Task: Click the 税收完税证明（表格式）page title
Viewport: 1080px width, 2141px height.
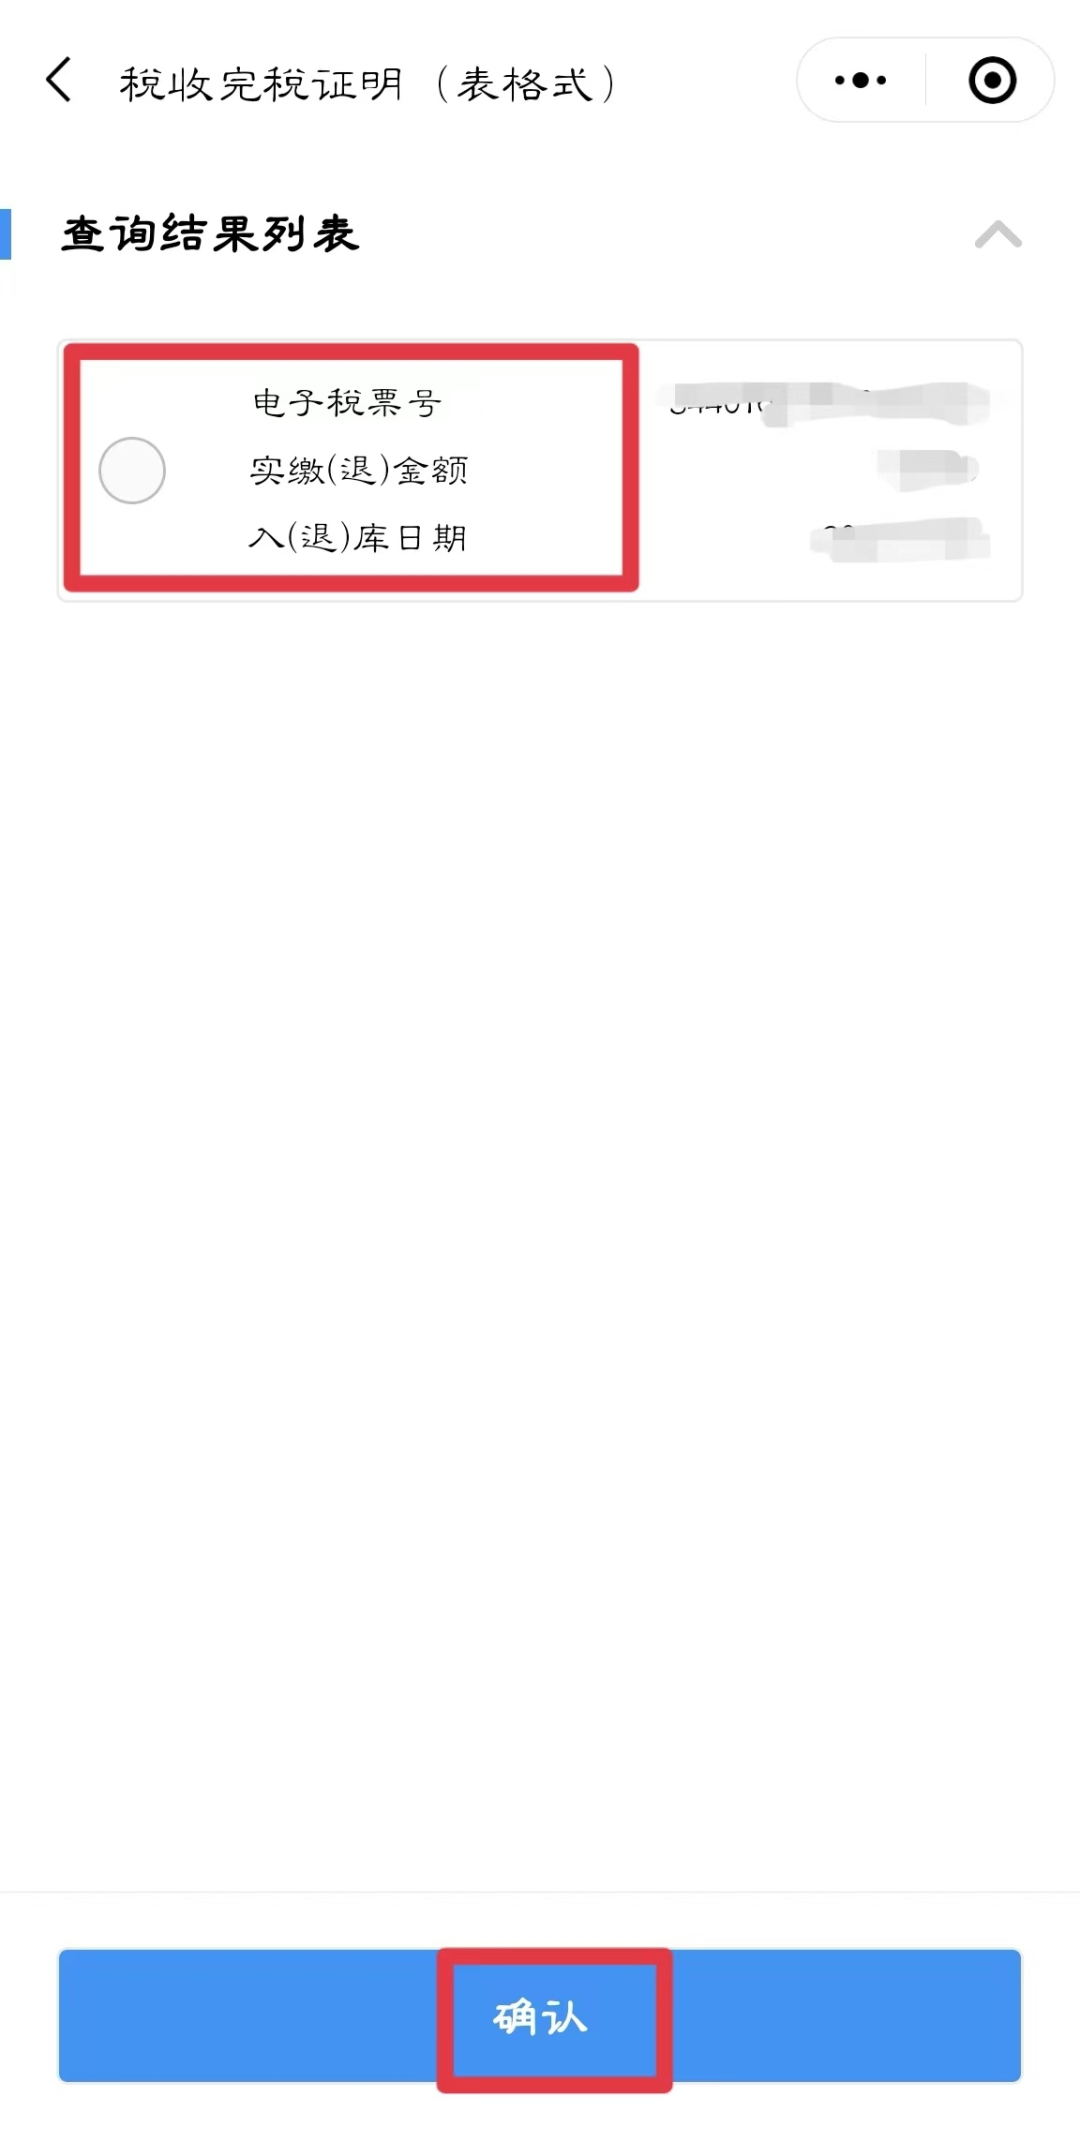Action: 368,84
